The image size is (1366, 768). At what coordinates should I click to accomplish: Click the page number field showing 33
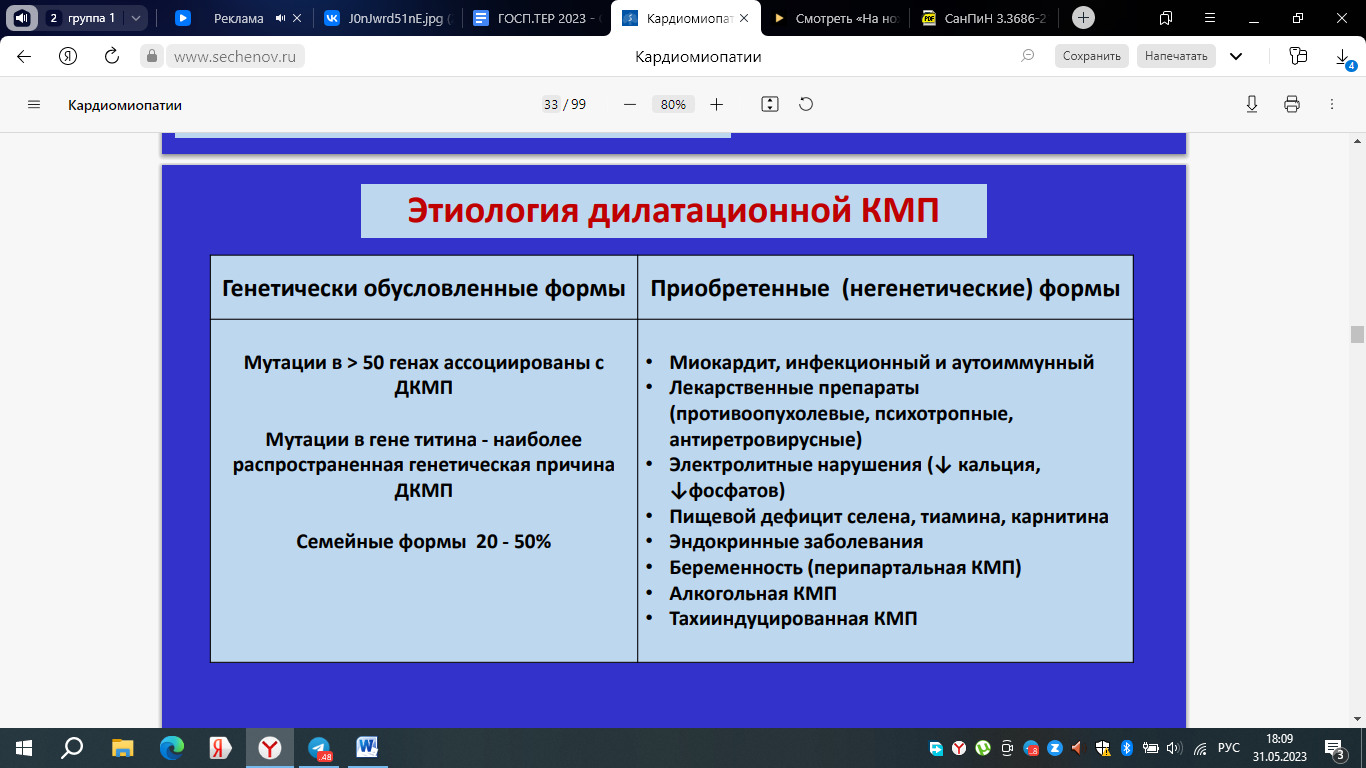[x=550, y=104]
